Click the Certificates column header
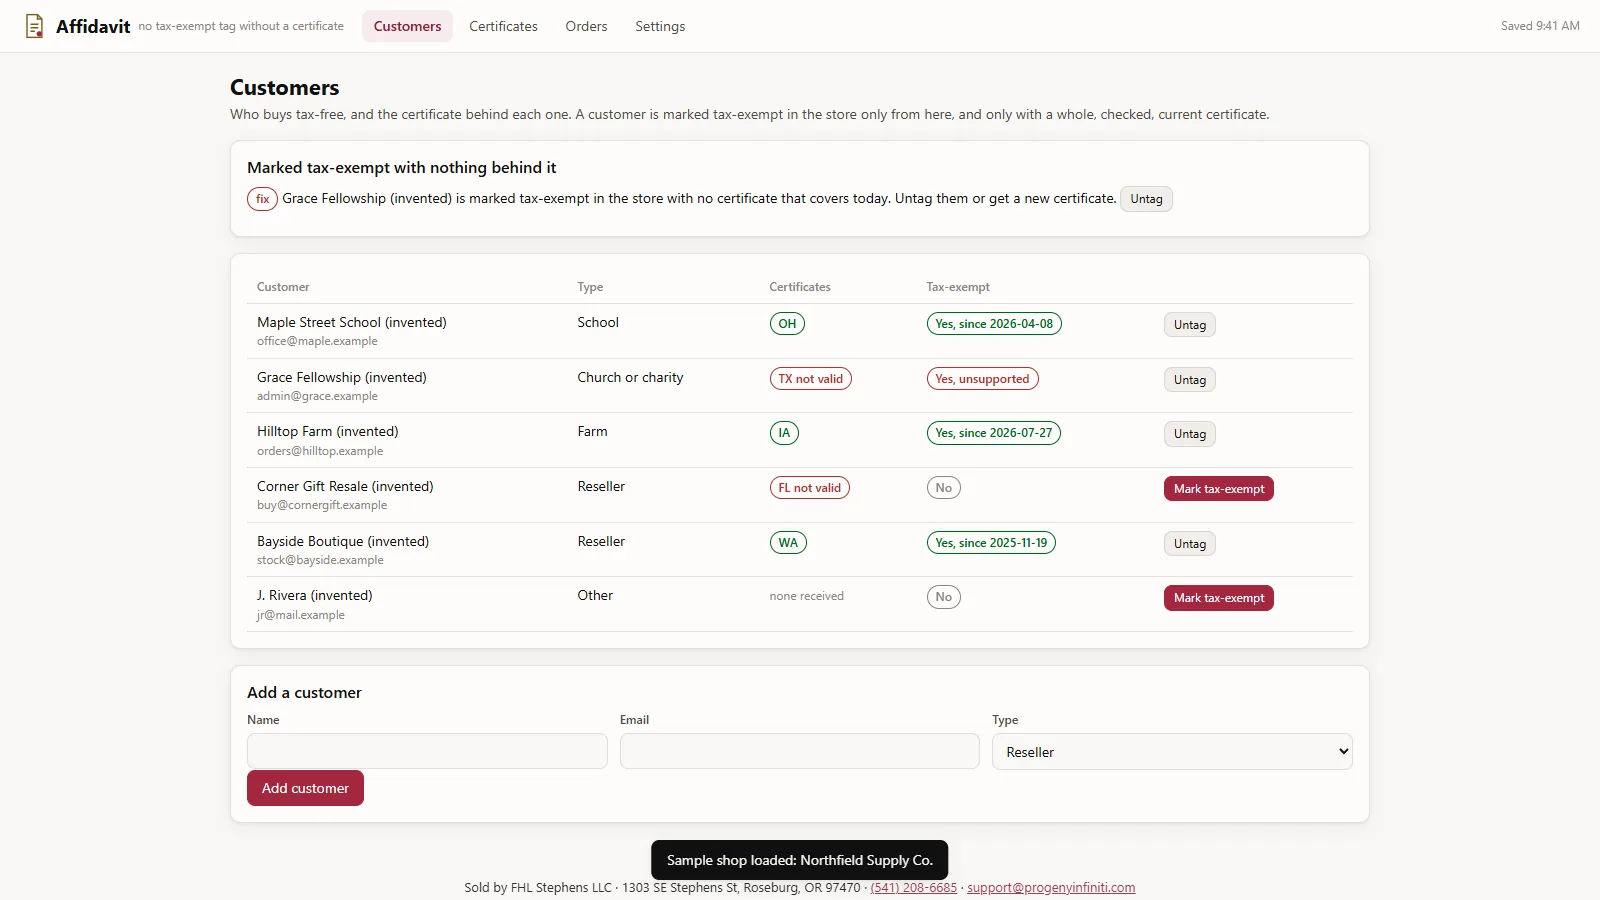1600x900 pixels. click(x=799, y=287)
